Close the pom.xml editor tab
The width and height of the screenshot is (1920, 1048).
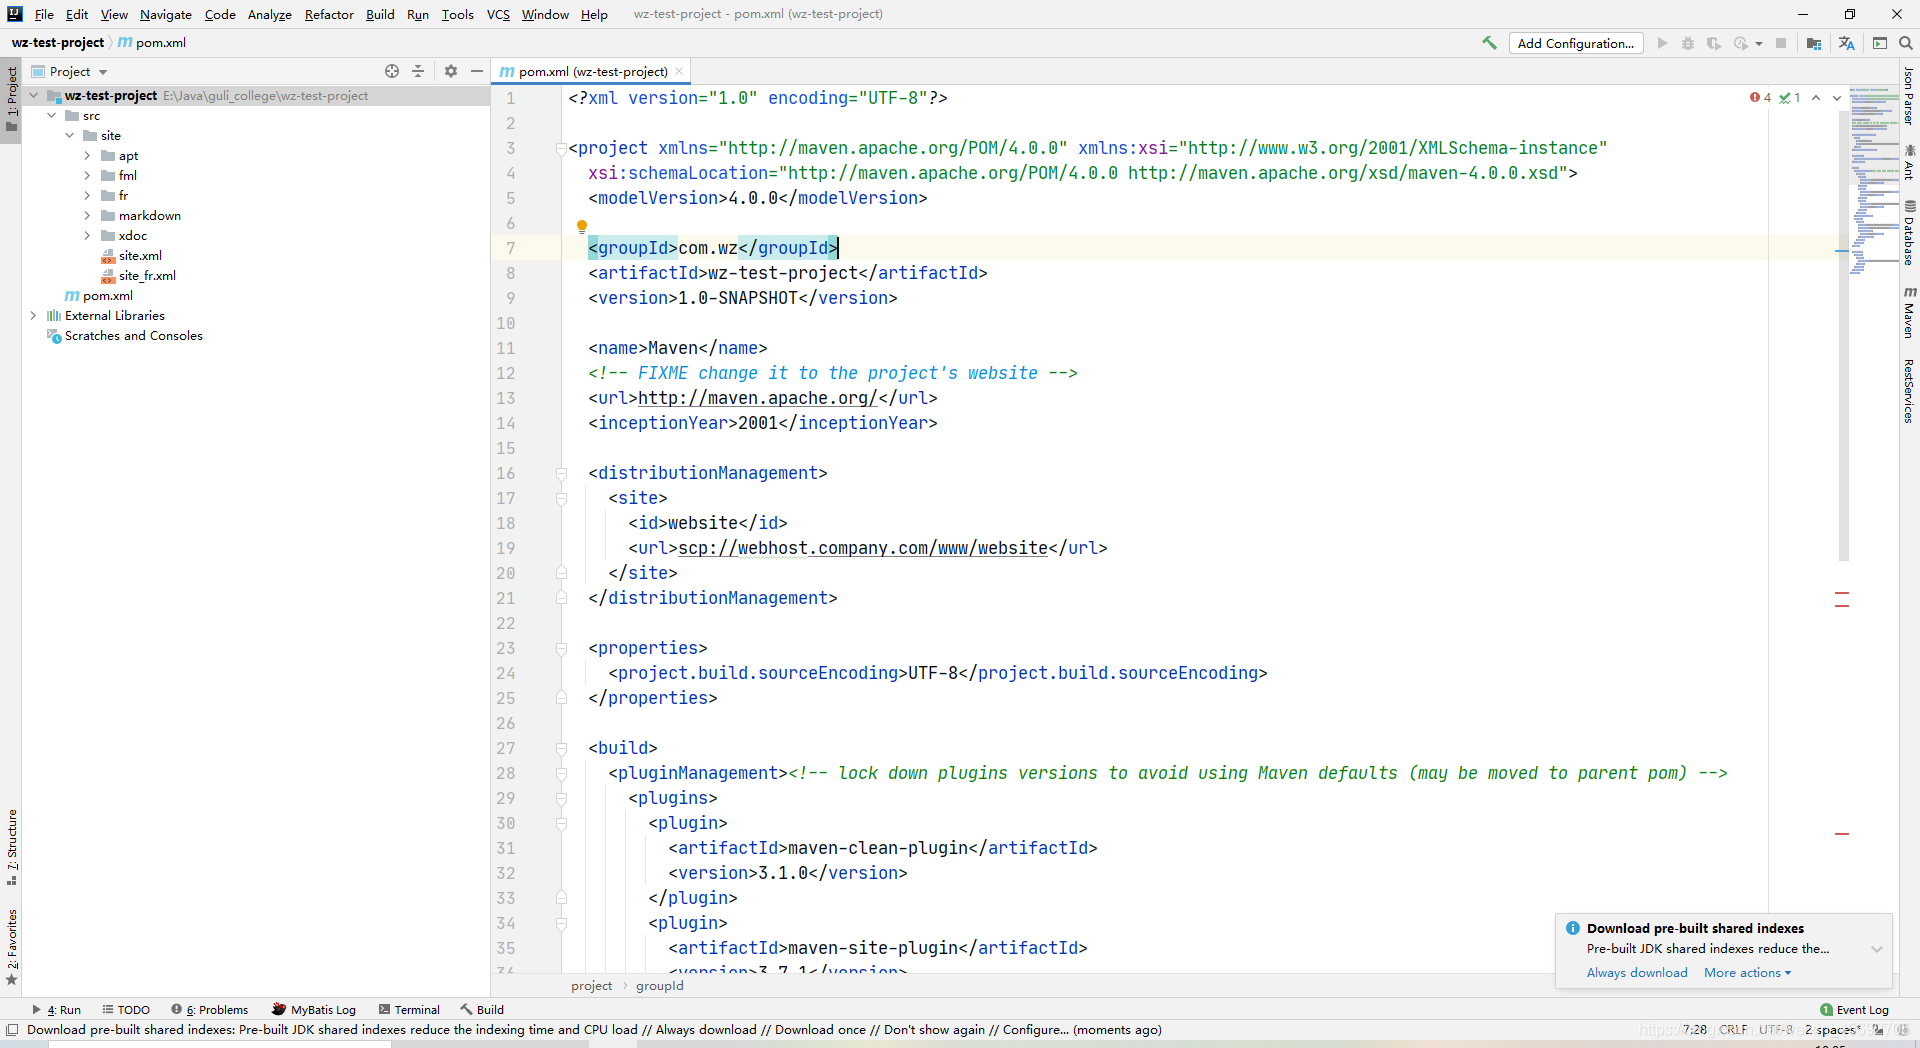point(679,71)
